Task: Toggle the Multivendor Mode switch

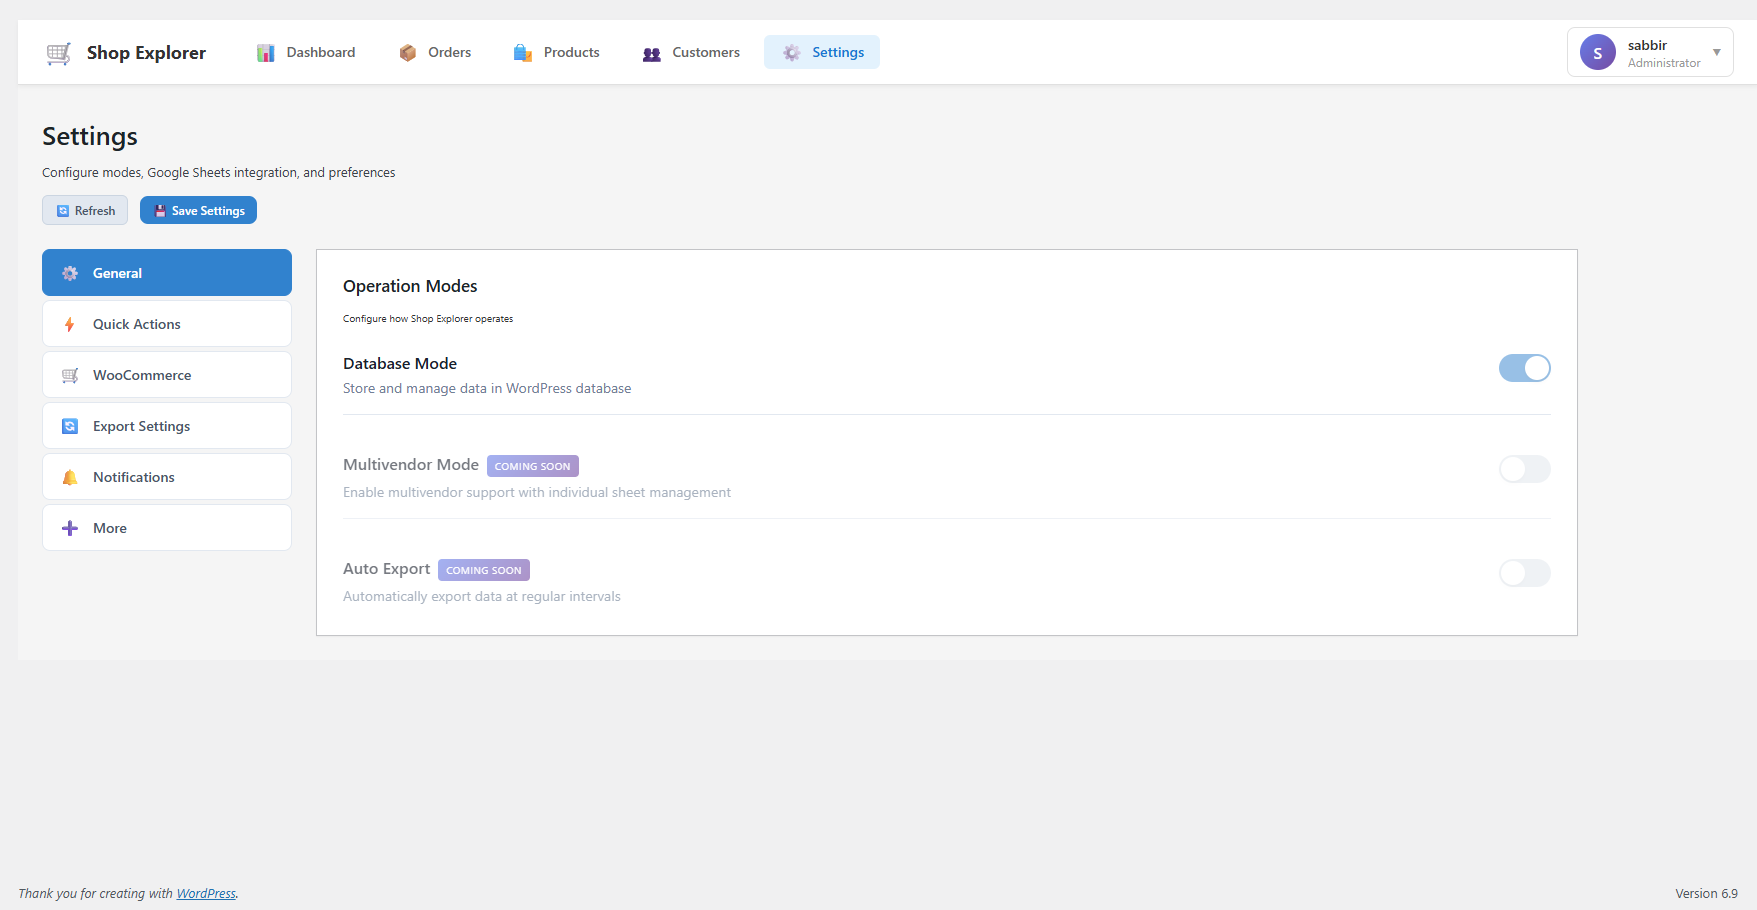Action: [x=1524, y=469]
